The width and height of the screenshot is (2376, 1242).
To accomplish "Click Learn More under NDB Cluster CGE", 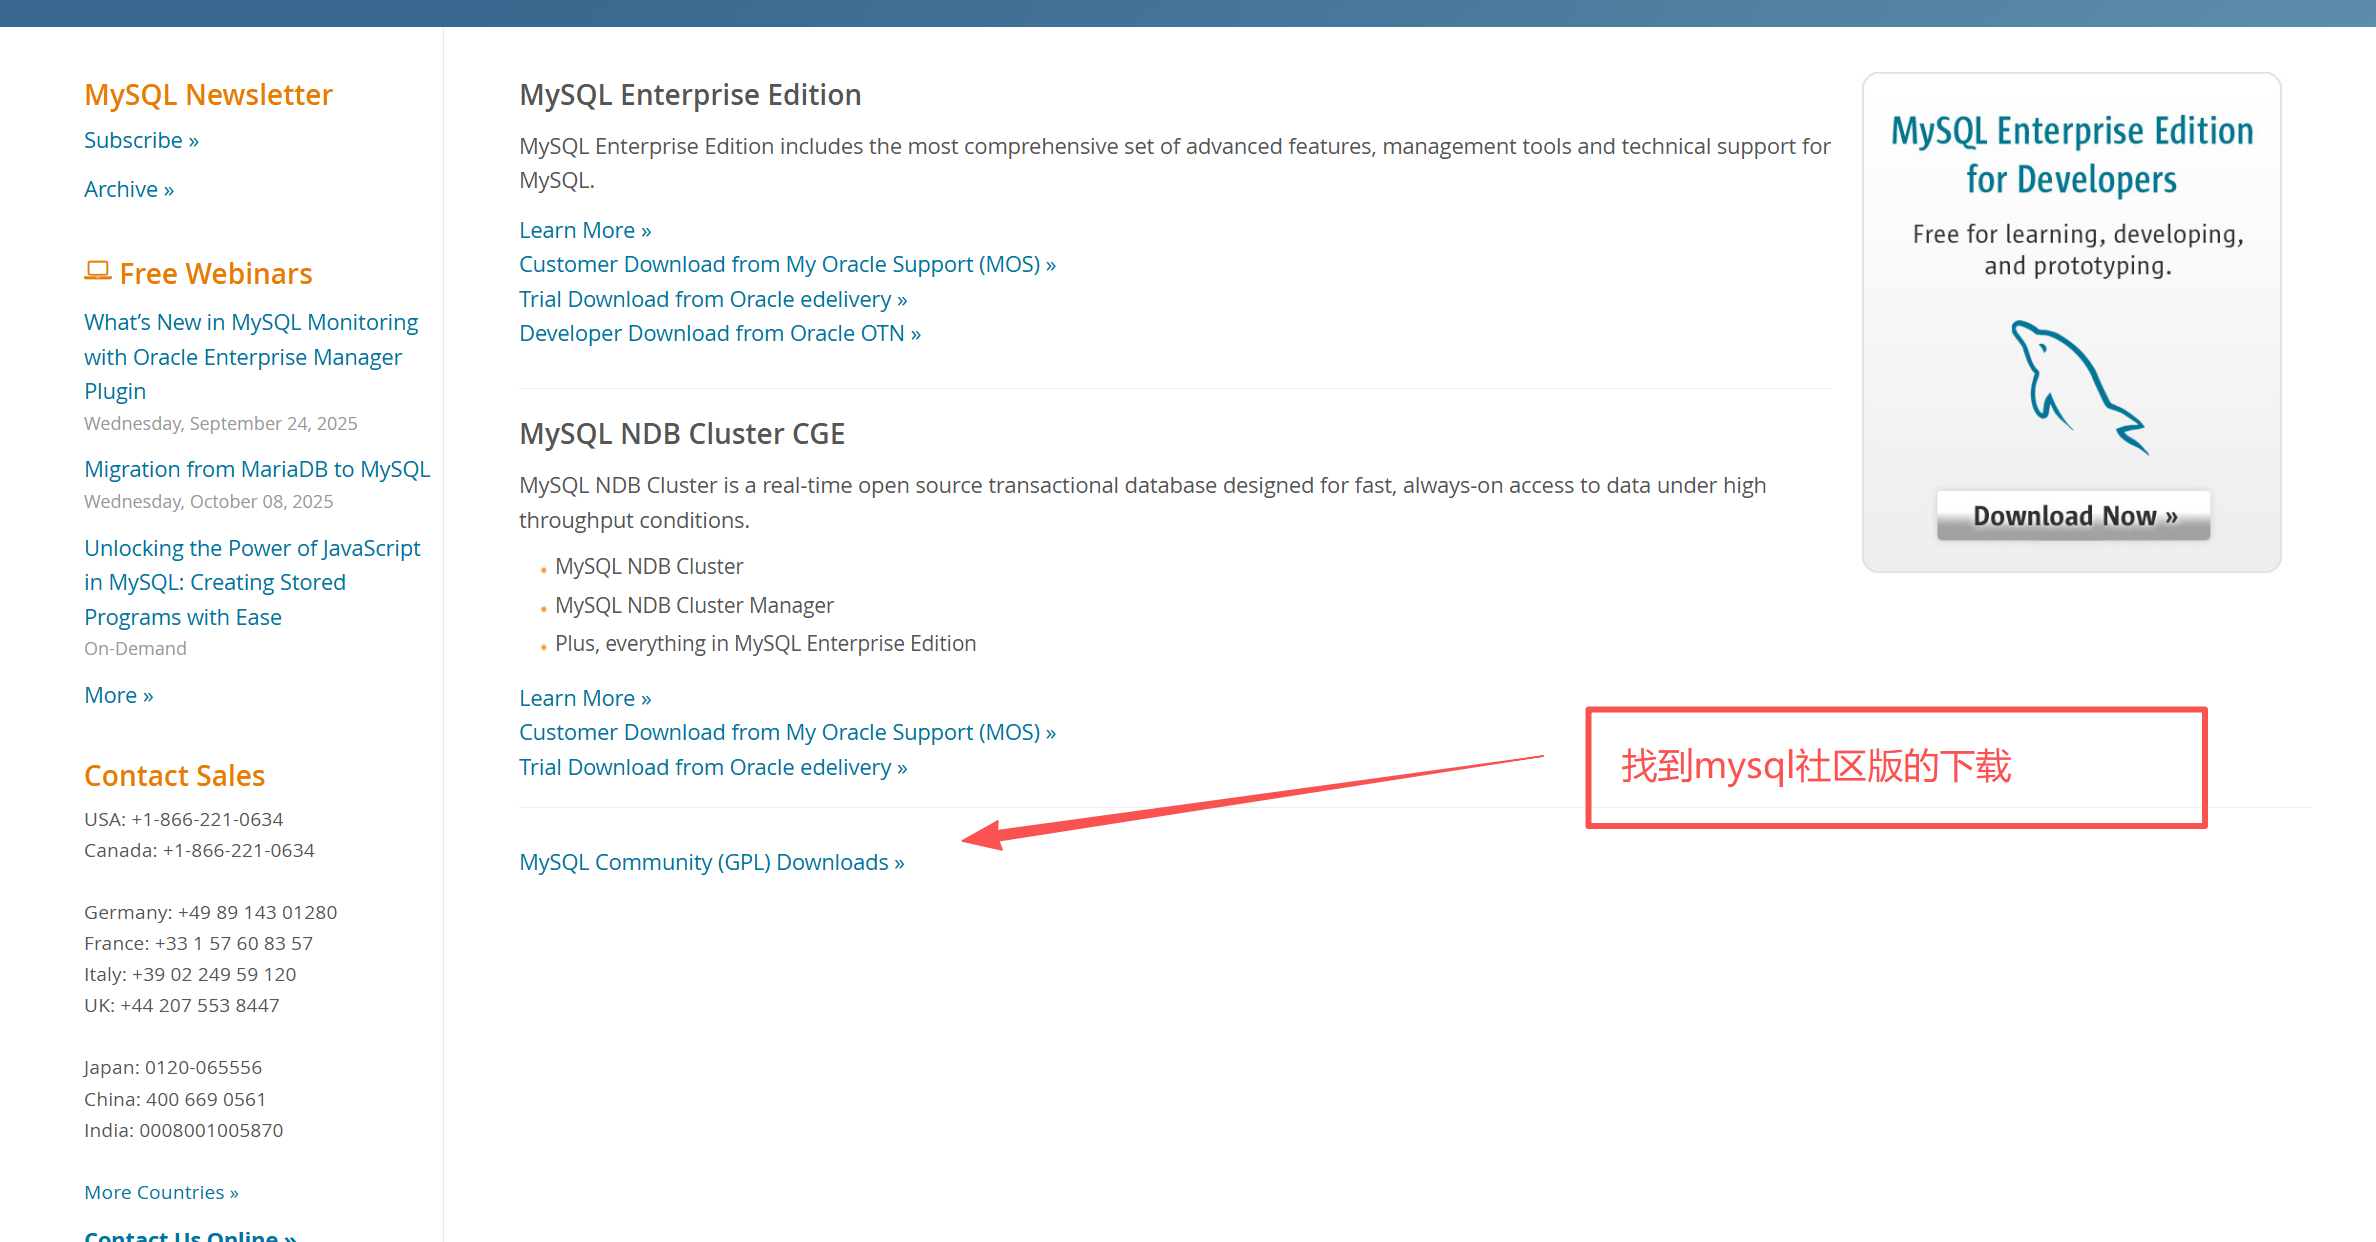I will (x=584, y=698).
